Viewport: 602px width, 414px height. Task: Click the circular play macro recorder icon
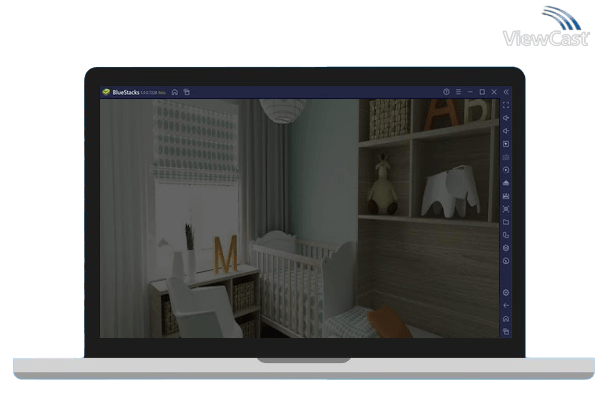[x=506, y=170]
